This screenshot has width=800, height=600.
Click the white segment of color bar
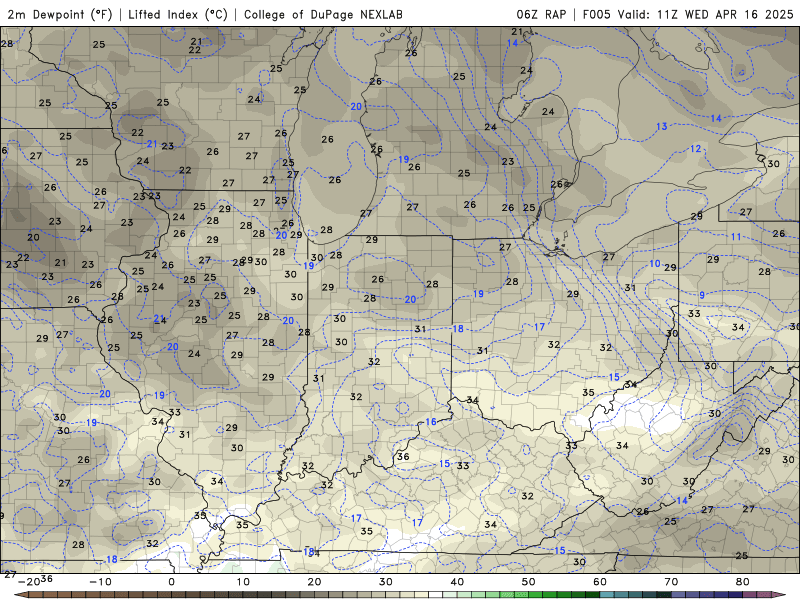click(x=436, y=595)
